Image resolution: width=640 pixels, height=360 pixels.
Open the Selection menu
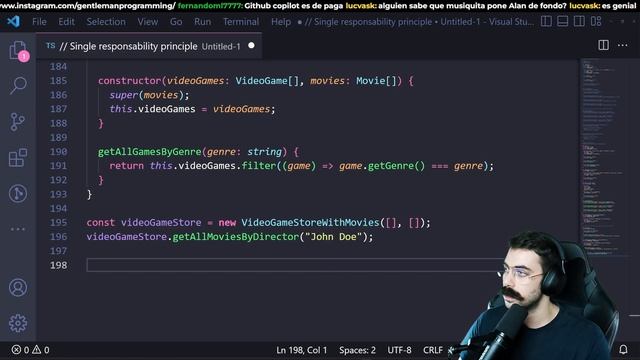[106, 22]
